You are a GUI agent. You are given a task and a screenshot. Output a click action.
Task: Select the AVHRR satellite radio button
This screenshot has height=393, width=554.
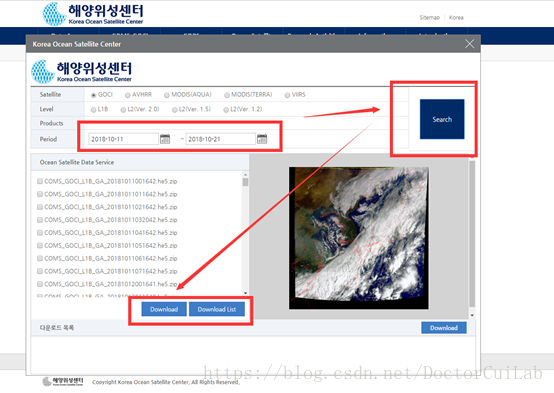(x=128, y=95)
